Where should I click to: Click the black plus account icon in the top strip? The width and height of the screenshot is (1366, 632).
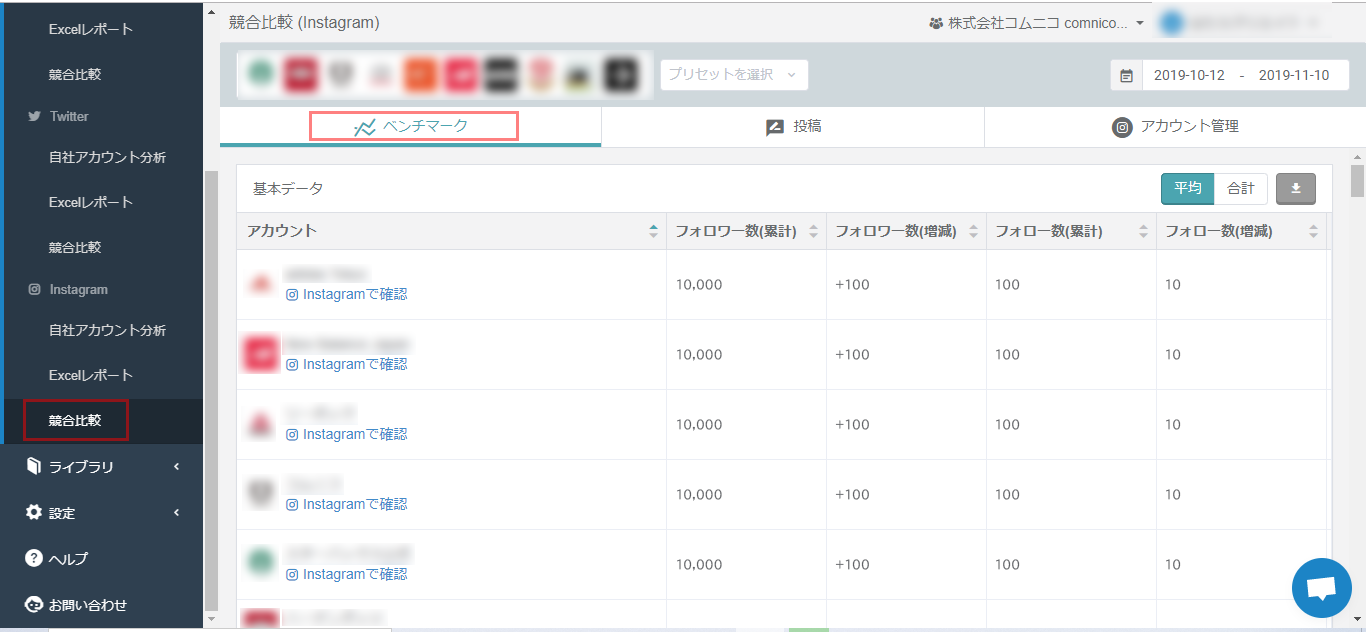click(x=620, y=74)
